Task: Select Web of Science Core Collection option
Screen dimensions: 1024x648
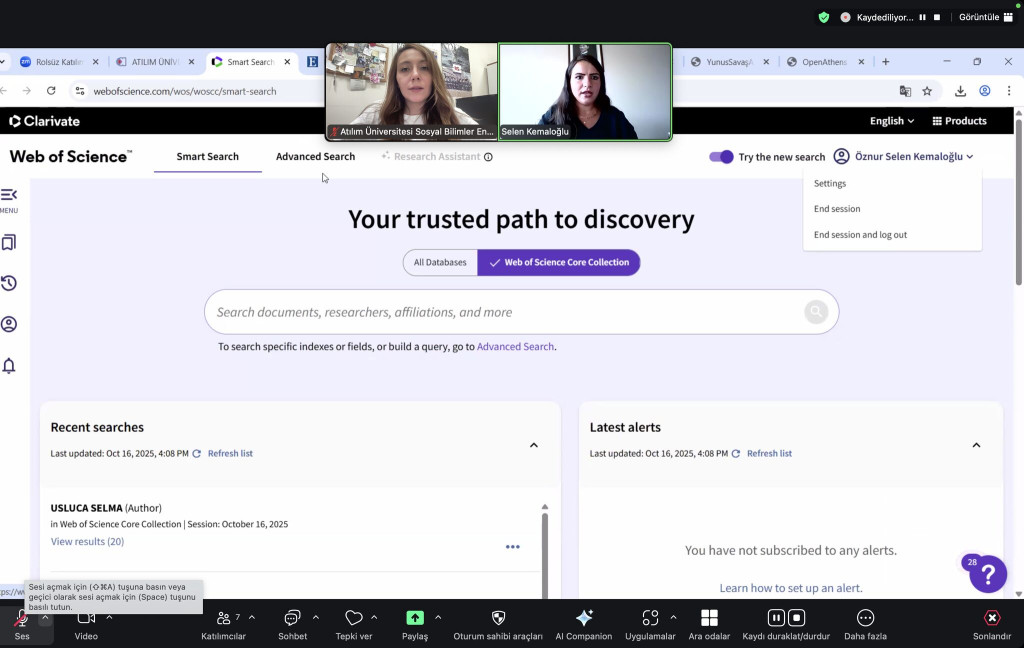Action: [x=559, y=263]
